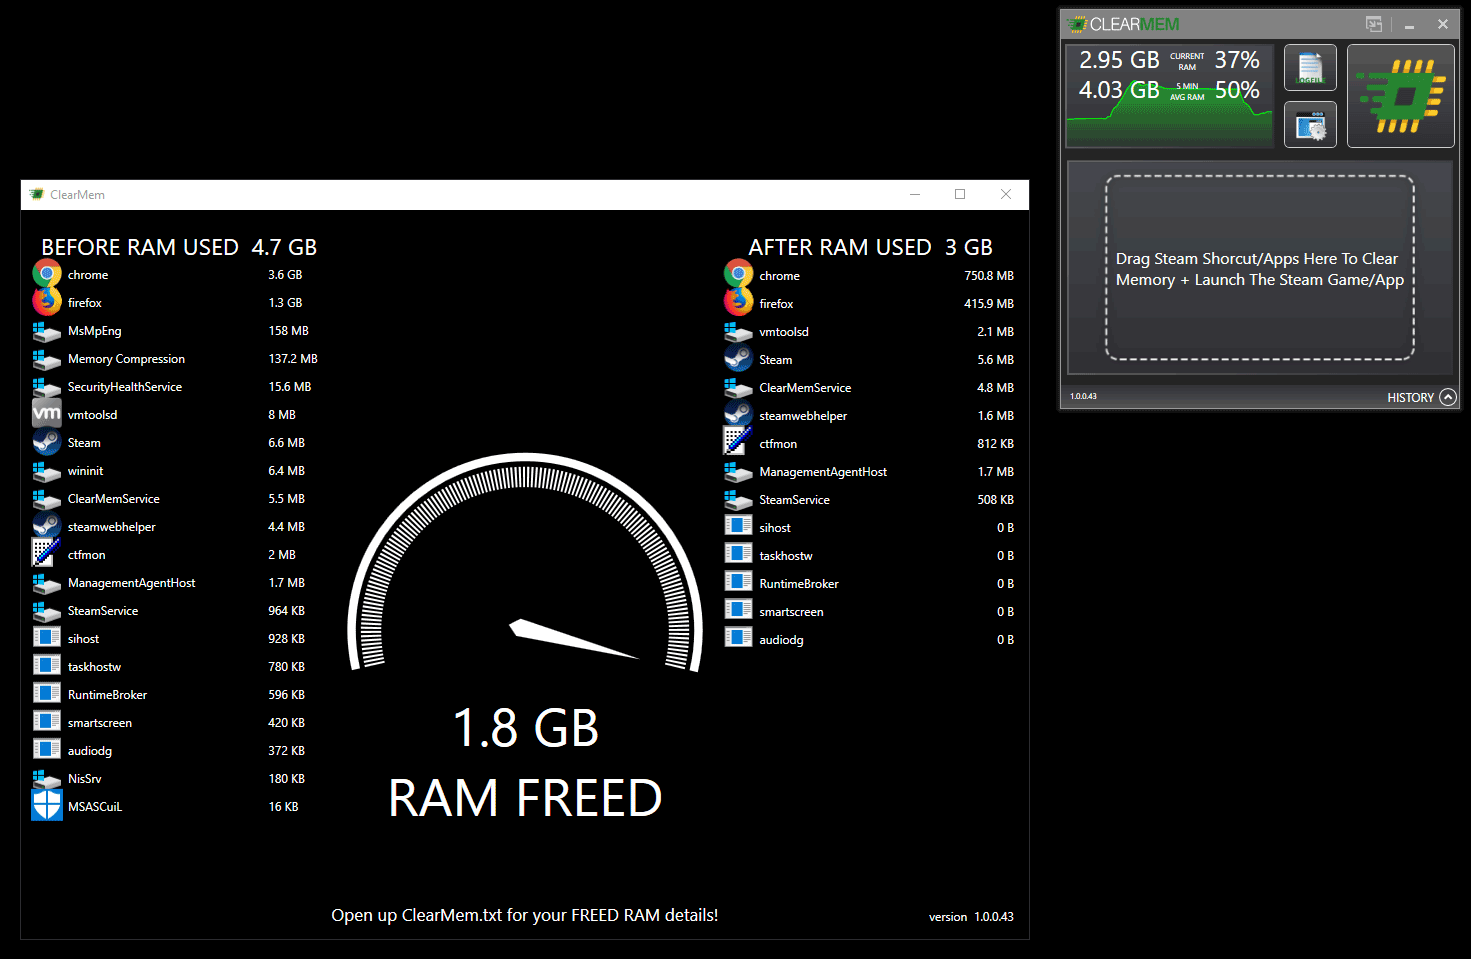The image size is (1471, 959).
Task: Expand the History panel arrow
Action: (1447, 397)
